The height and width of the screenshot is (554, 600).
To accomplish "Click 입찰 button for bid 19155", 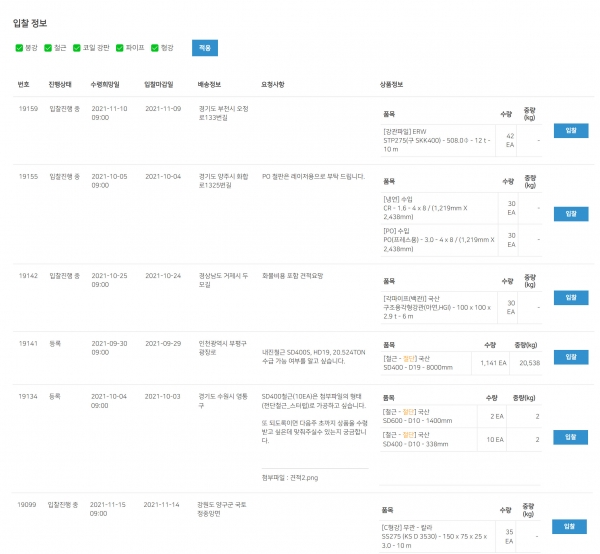I will pos(571,214).
